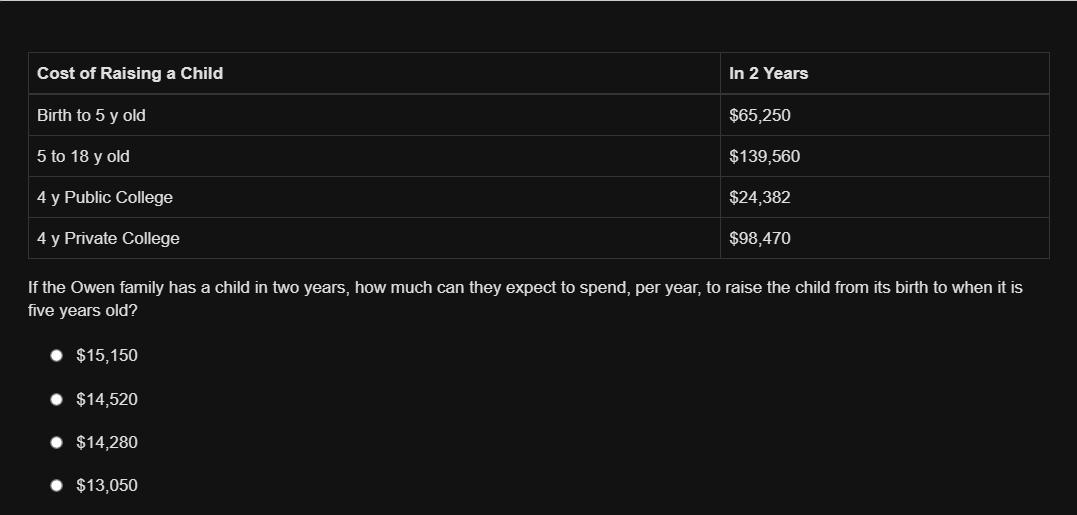Click the 4 y Public College row
1077x515 pixels.
click(538, 197)
